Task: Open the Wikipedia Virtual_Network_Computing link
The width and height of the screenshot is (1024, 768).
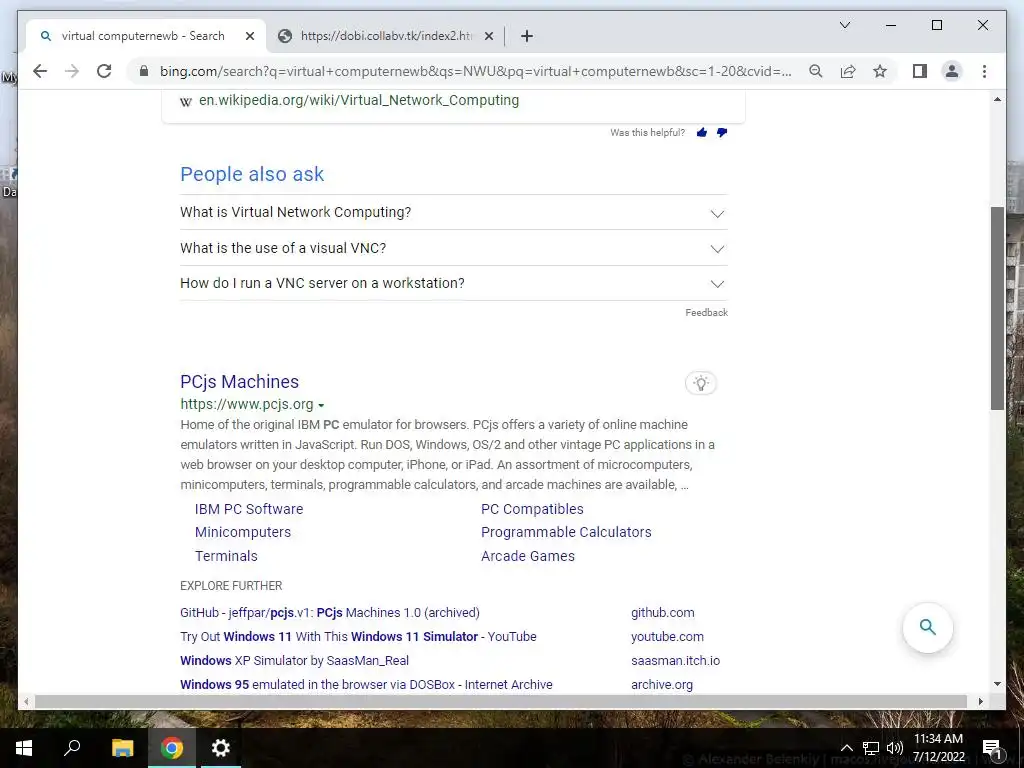Action: click(359, 100)
